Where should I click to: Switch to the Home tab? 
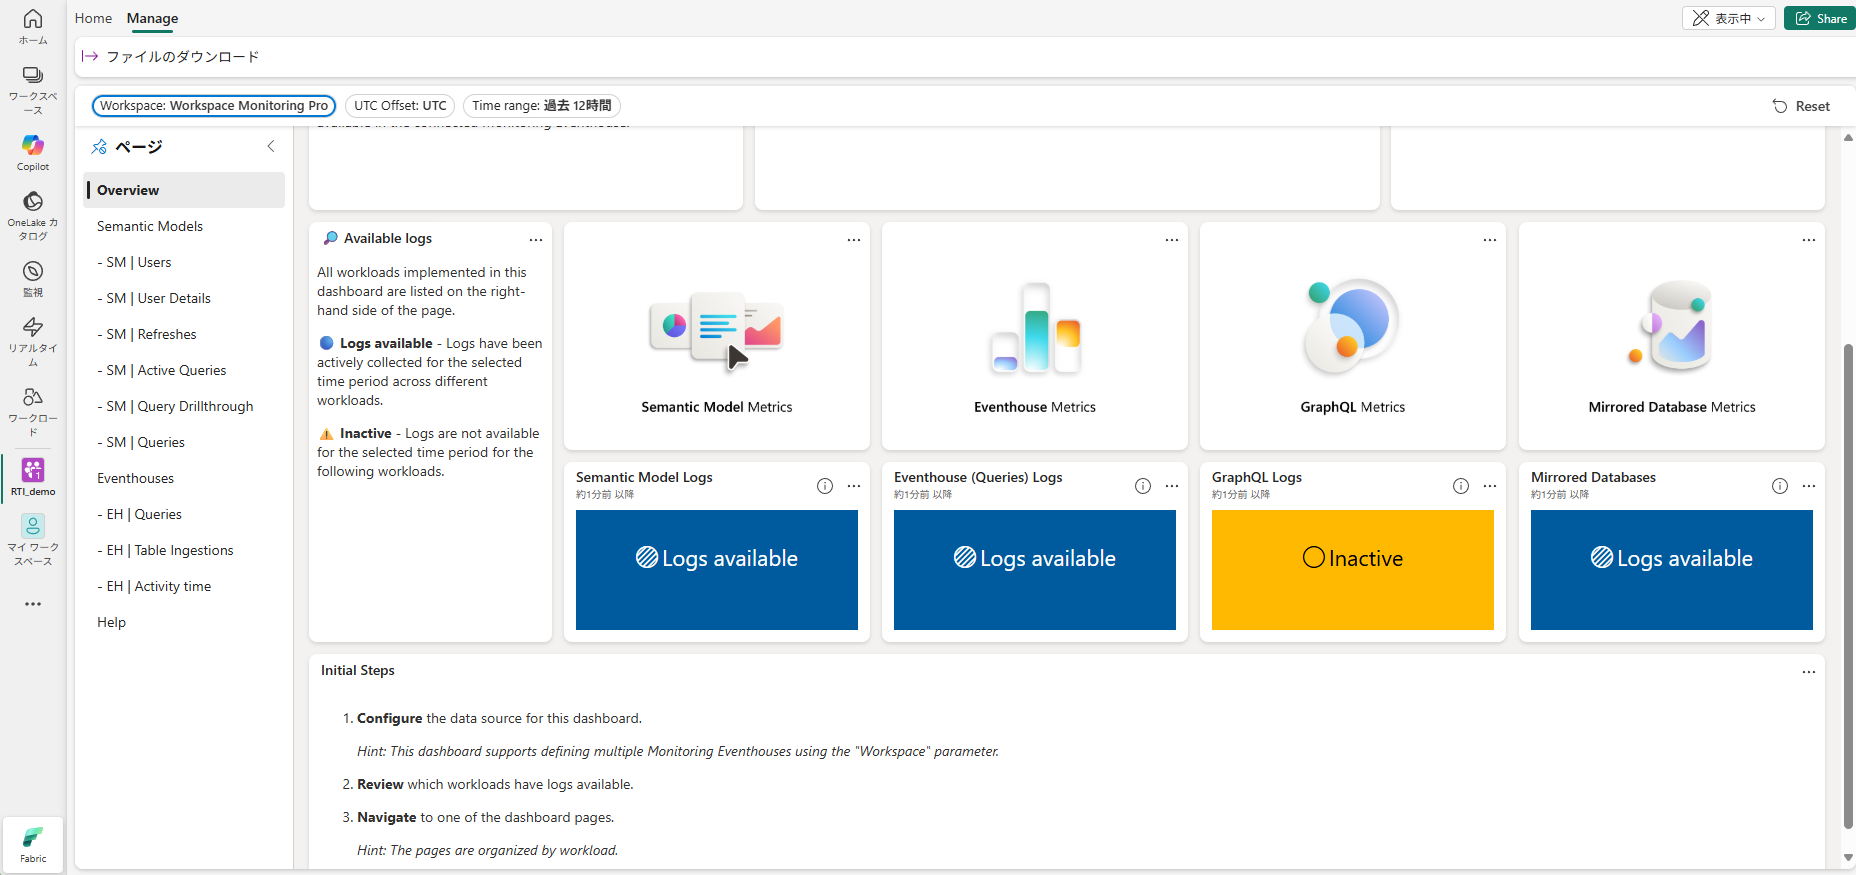pyautogui.click(x=93, y=18)
